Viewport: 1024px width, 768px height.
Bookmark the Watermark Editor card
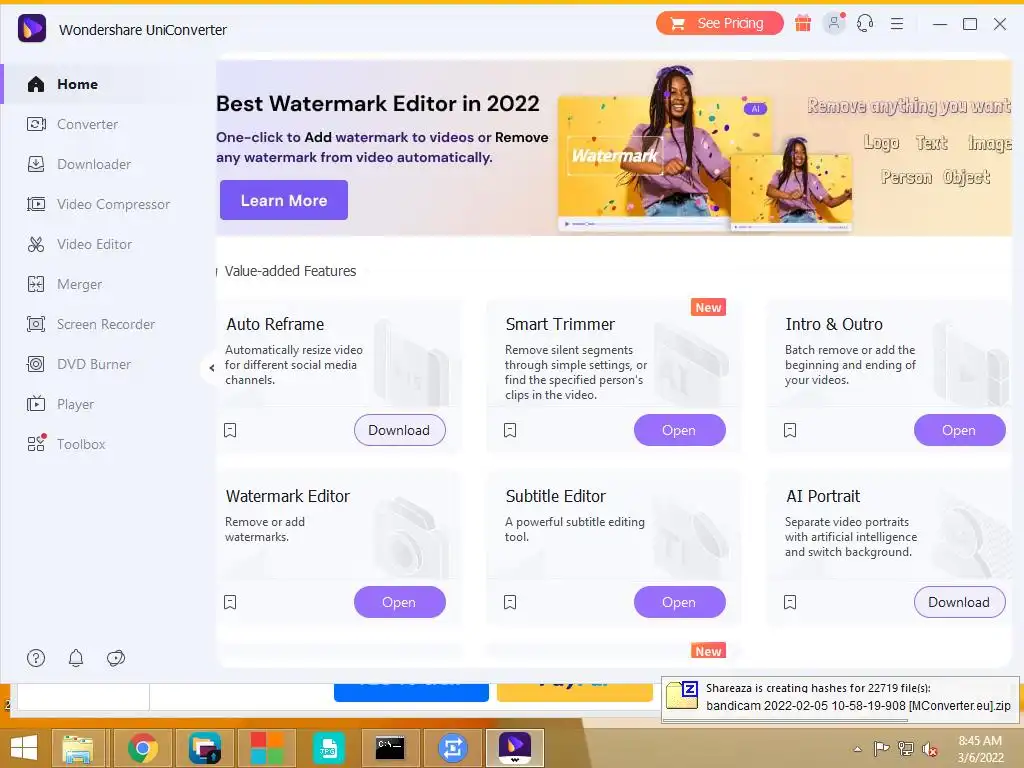[x=230, y=602]
